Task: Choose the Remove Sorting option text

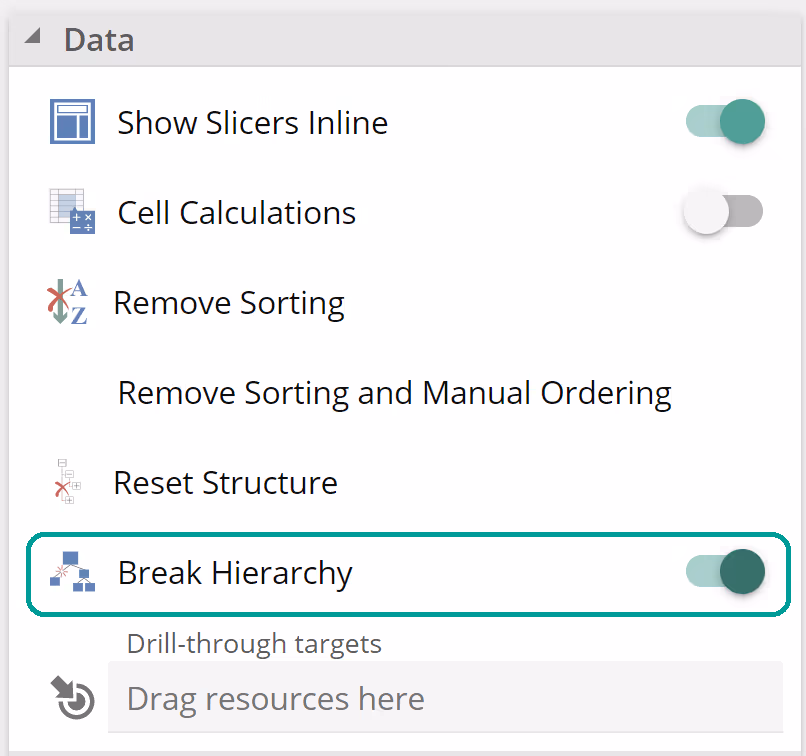Action: (x=229, y=303)
